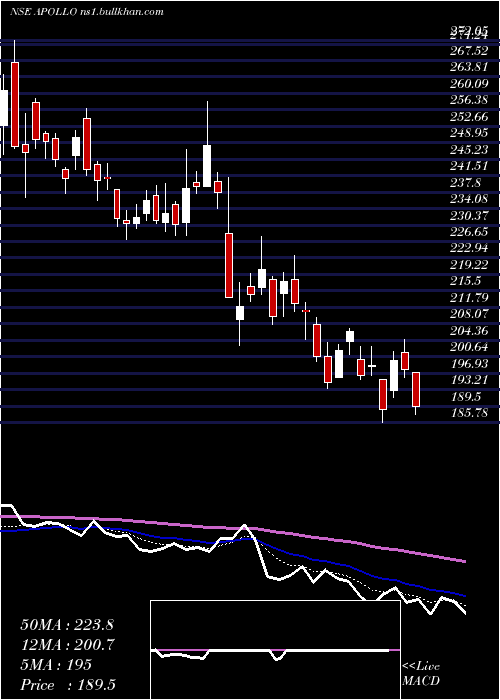Click the 215.5 price axis label
500x700 pixels.
pyautogui.click(x=466, y=281)
